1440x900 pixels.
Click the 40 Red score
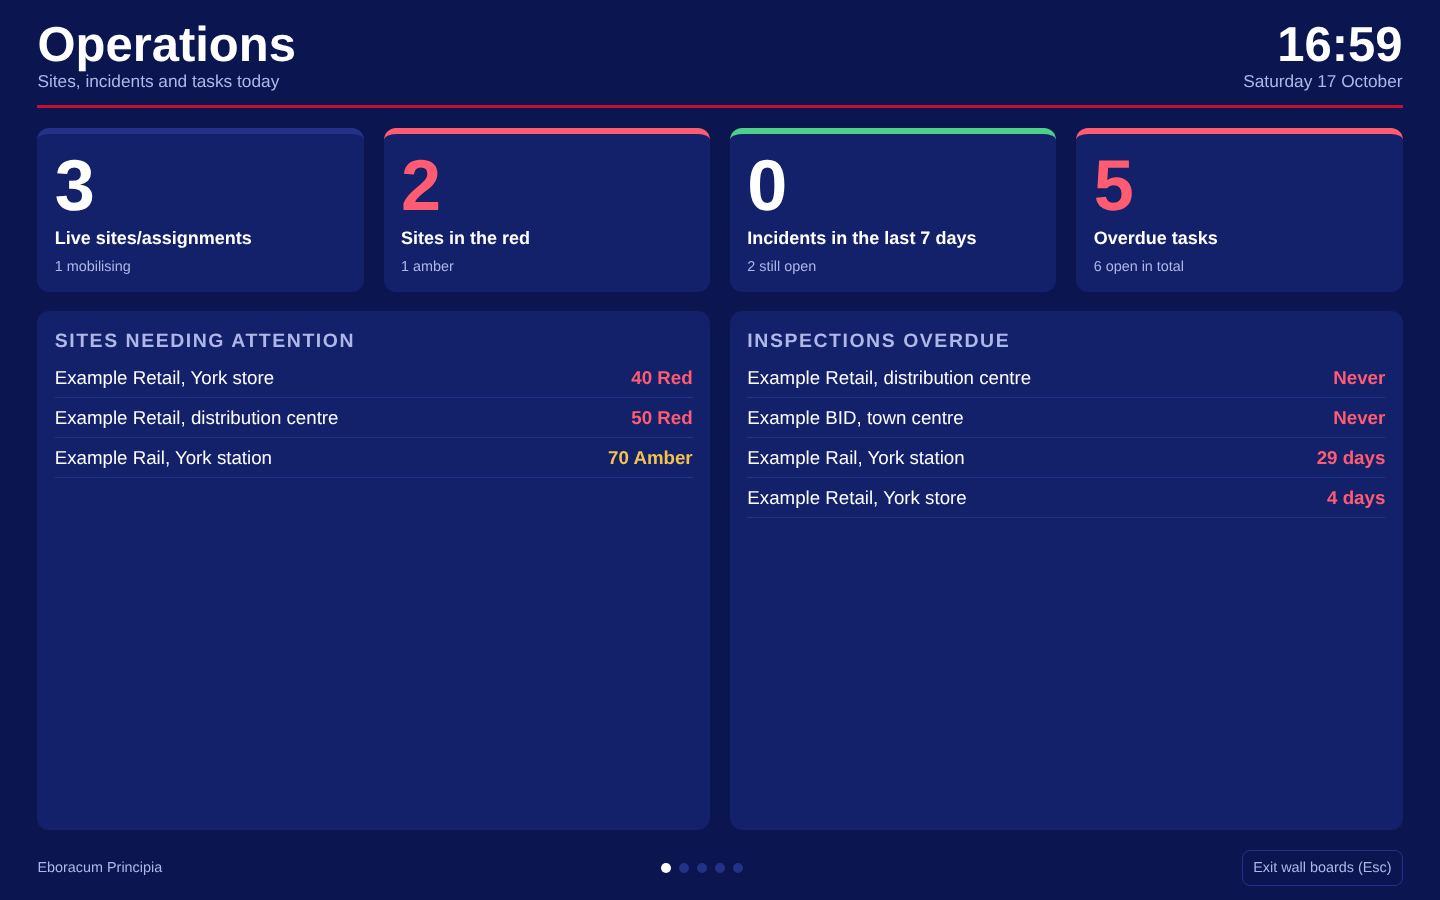pos(661,378)
